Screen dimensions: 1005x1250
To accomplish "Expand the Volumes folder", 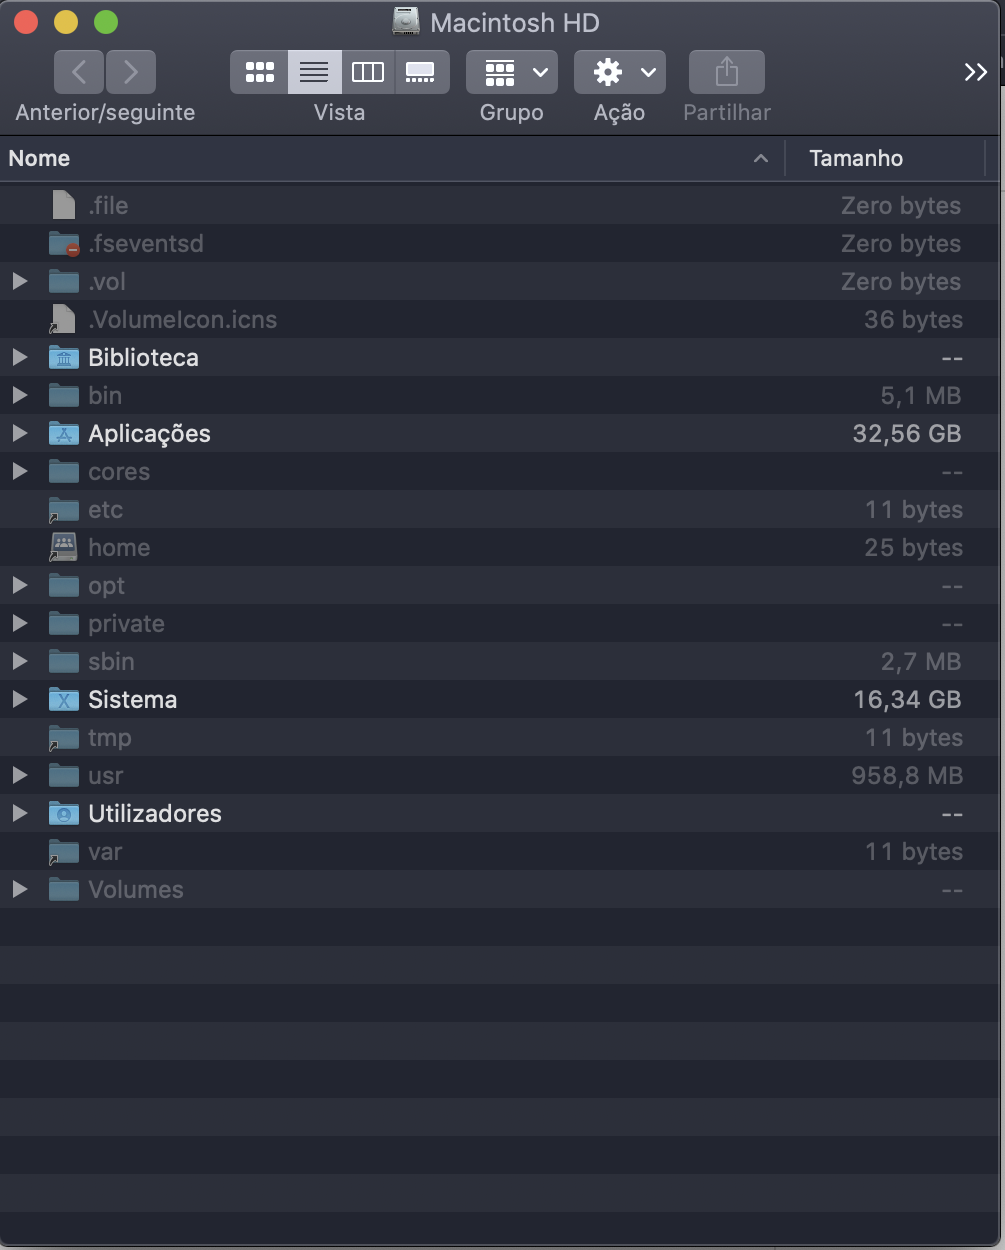I will [x=20, y=889].
